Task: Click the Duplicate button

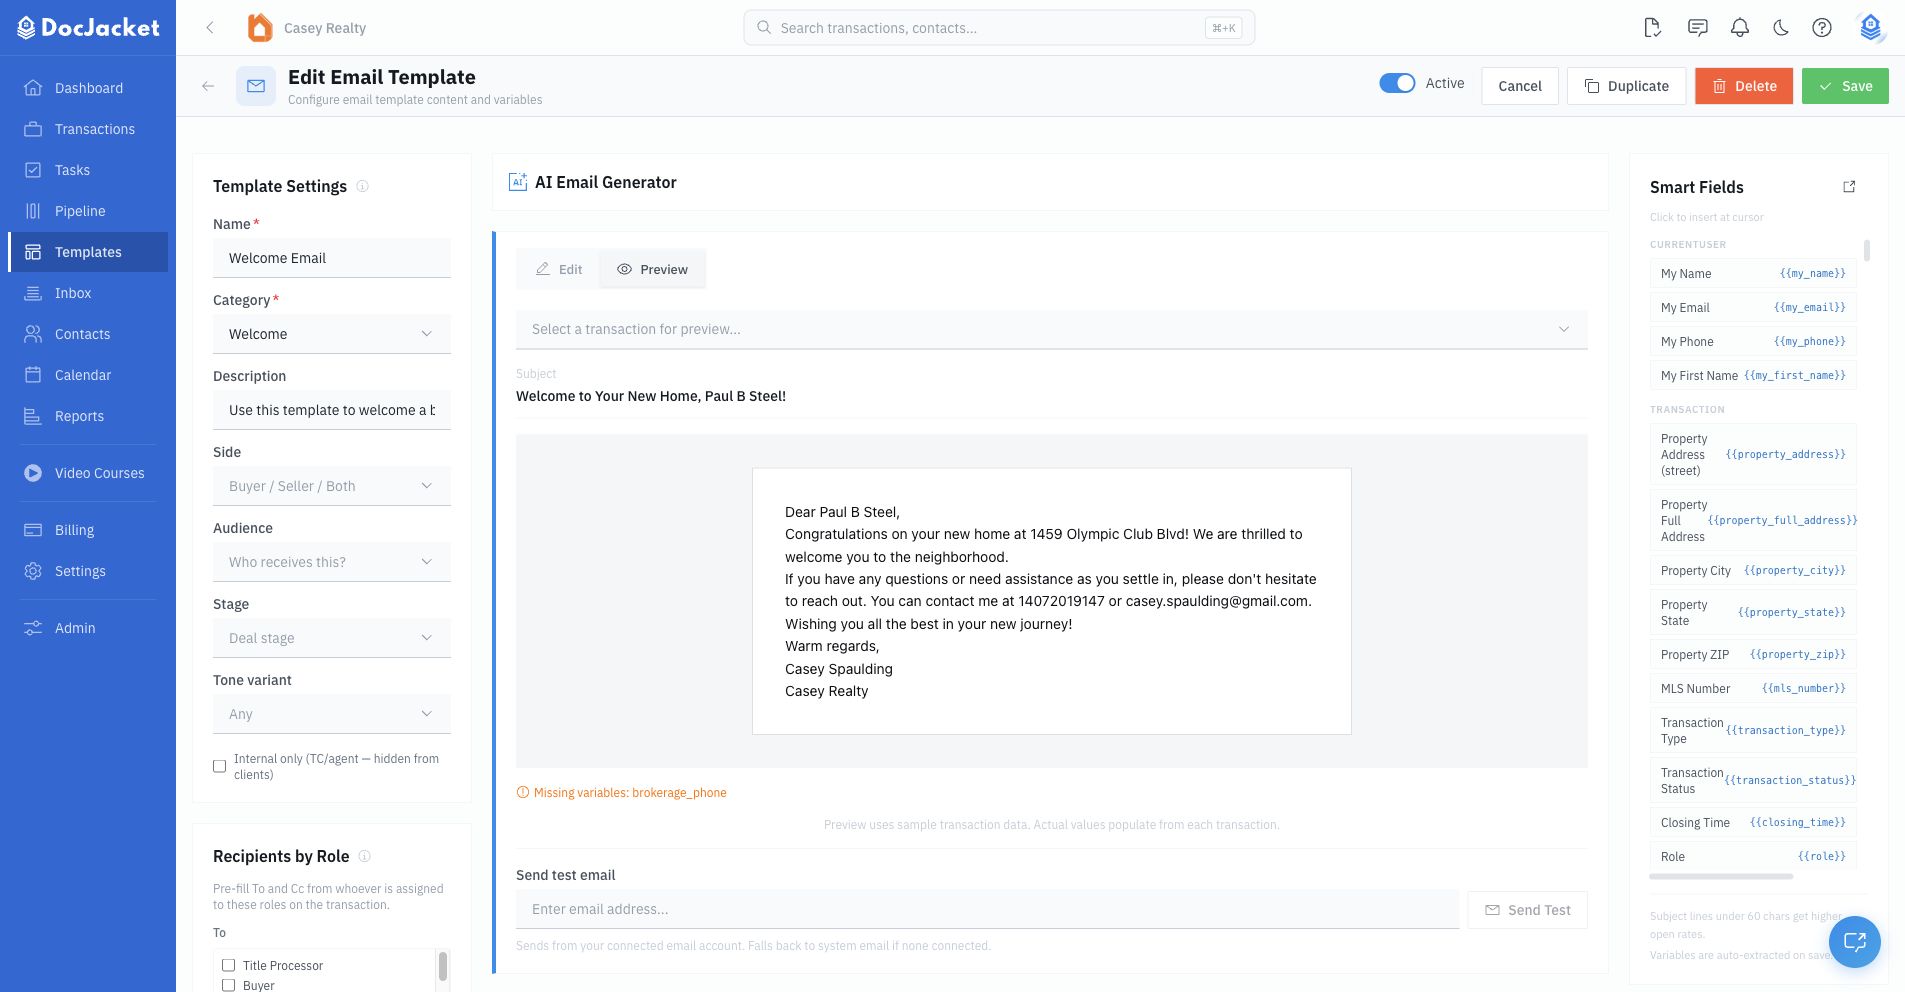Action: tap(1626, 86)
